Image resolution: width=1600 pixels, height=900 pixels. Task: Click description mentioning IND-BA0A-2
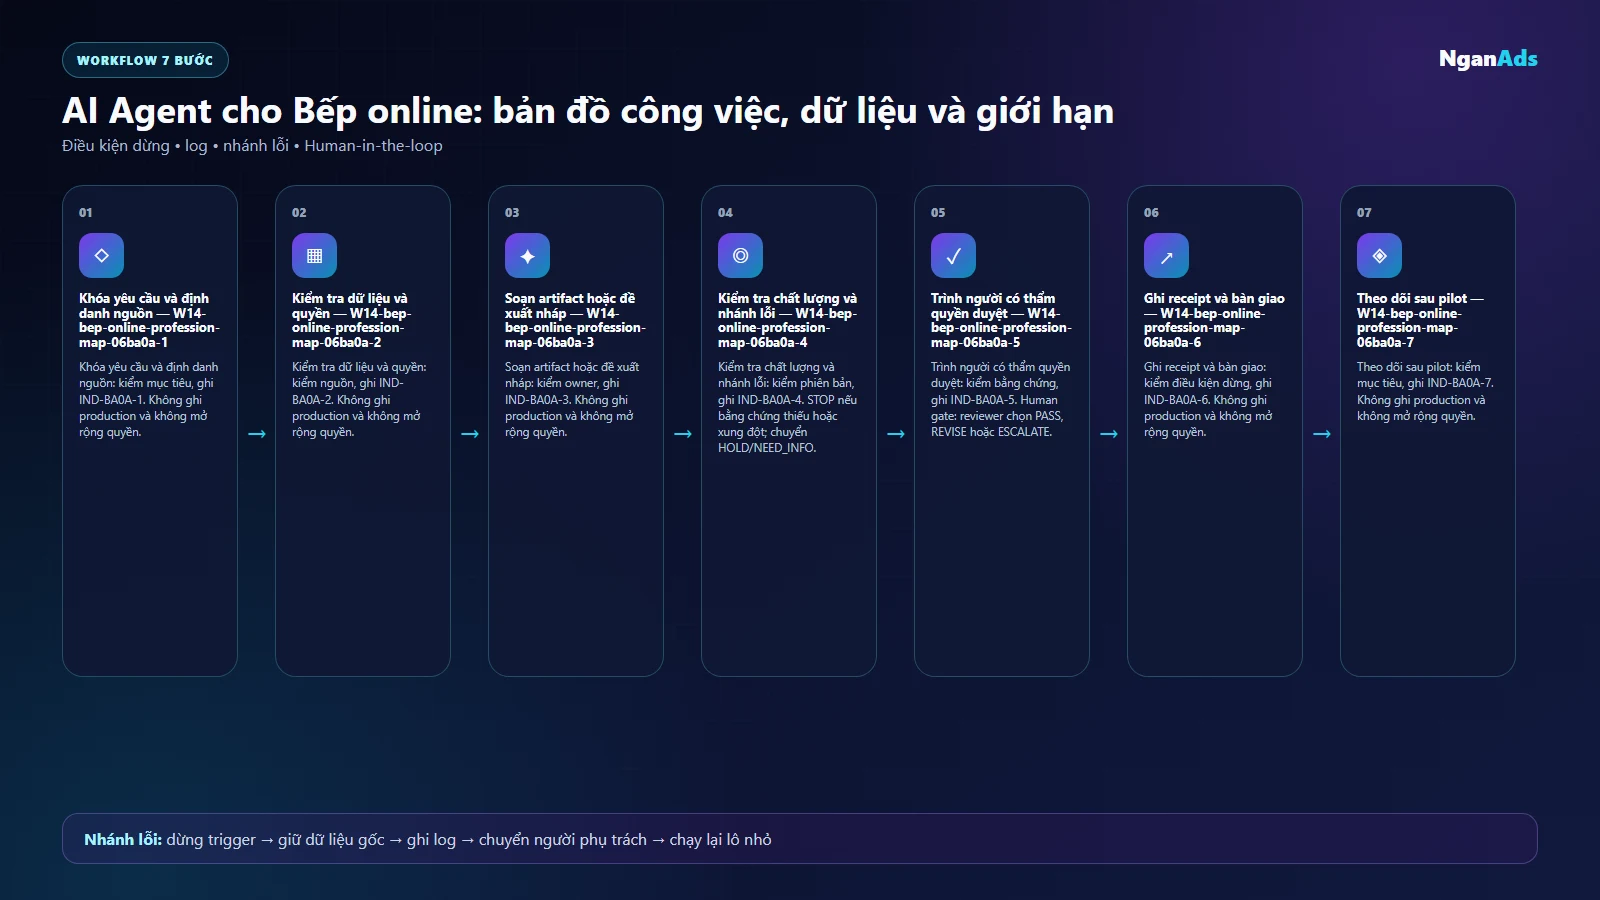click(x=360, y=400)
